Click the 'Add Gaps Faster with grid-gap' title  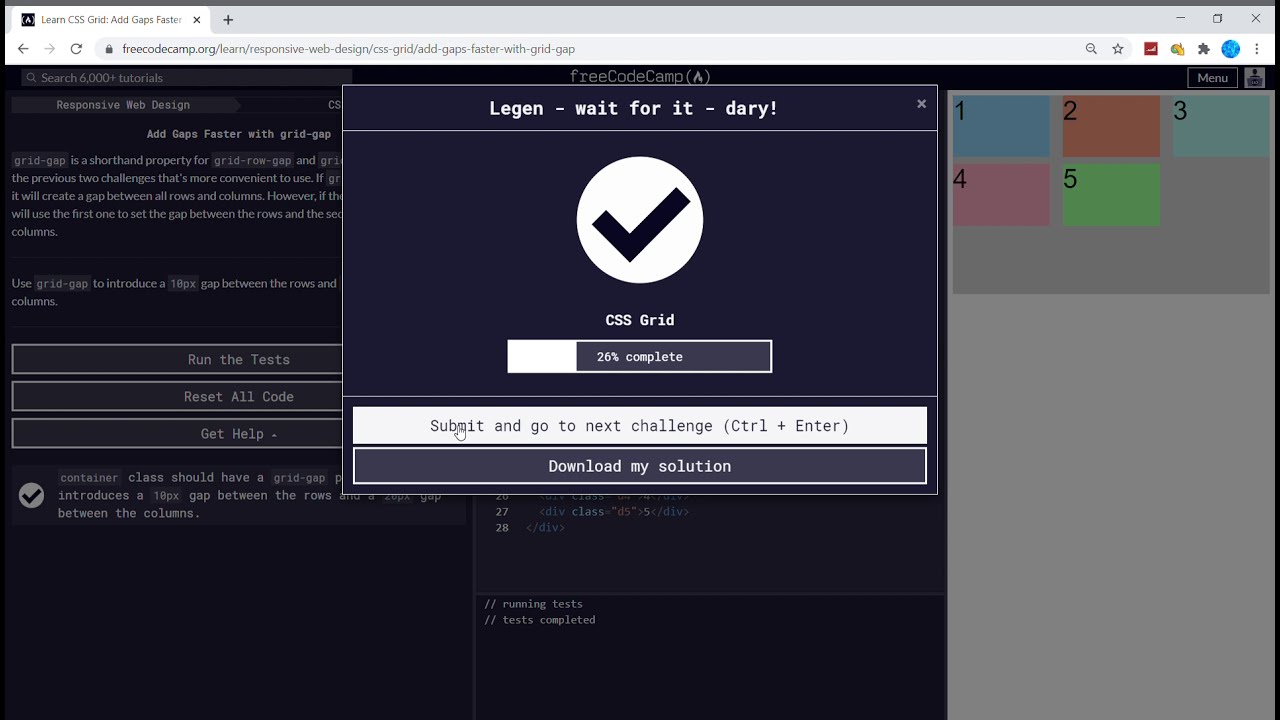click(x=239, y=134)
